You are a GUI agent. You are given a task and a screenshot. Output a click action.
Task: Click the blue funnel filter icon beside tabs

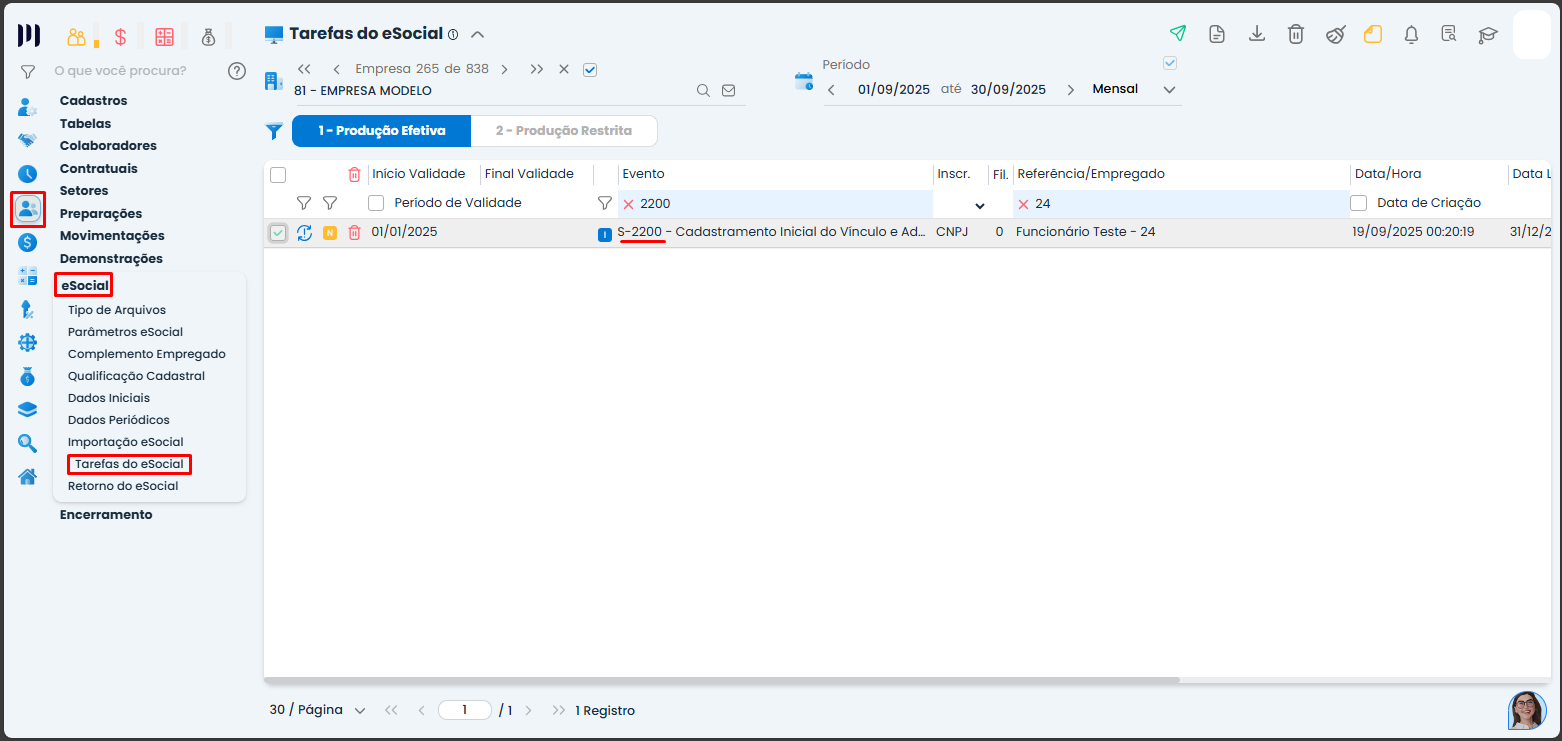pyautogui.click(x=274, y=131)
